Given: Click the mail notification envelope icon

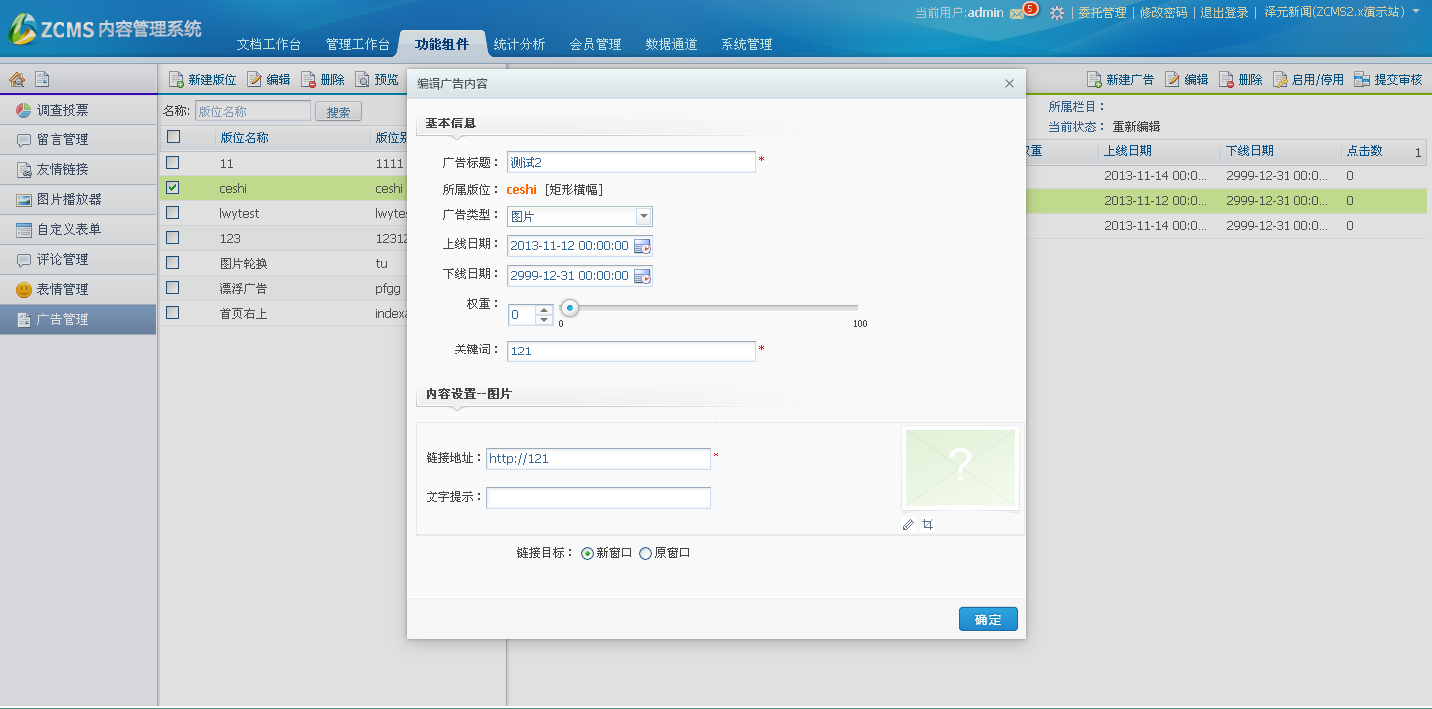Looking at the screenshot, I should (x=1017, y=13).
